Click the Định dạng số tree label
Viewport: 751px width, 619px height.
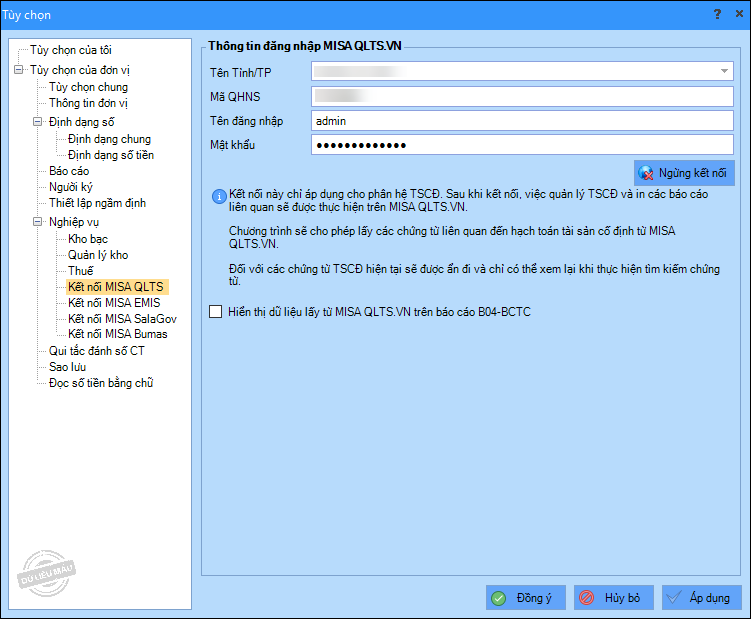[x=81, y=122]
